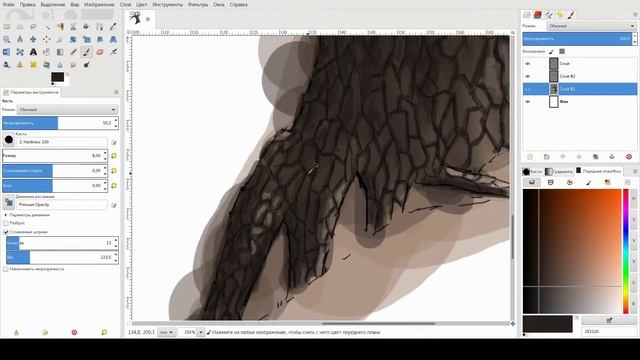Select the Free Select lasso tool
640x360 pixels.
tap(33, 27)
